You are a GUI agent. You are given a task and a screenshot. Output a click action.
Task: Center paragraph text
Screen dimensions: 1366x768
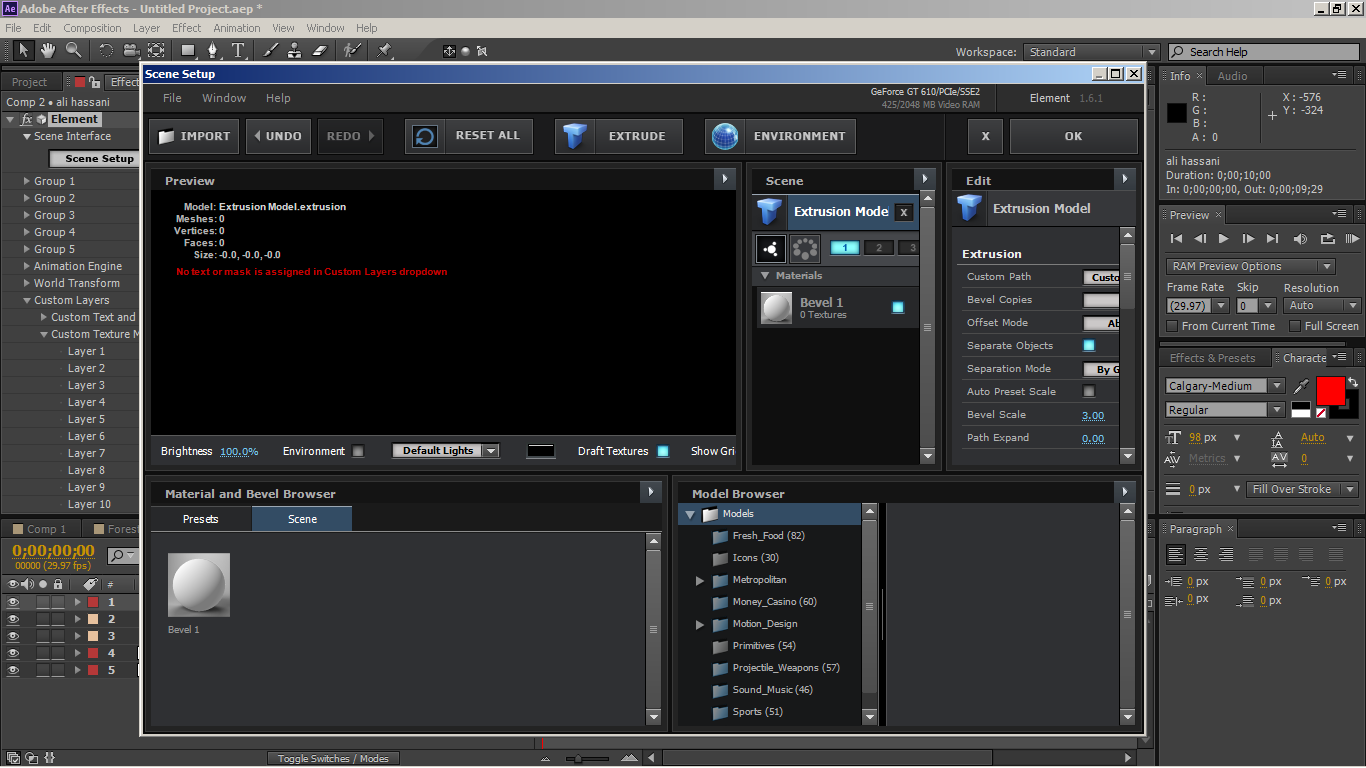(x=1201, y=554)
